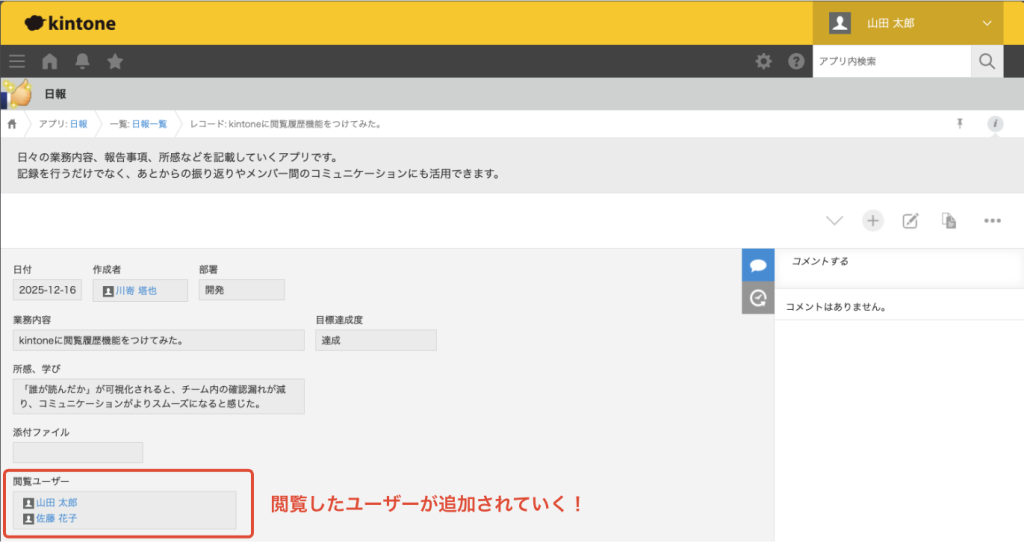The height and width of the screenshot is (543, 1024).
Task: Go to portal via home icon
Action: coord(50,62)
